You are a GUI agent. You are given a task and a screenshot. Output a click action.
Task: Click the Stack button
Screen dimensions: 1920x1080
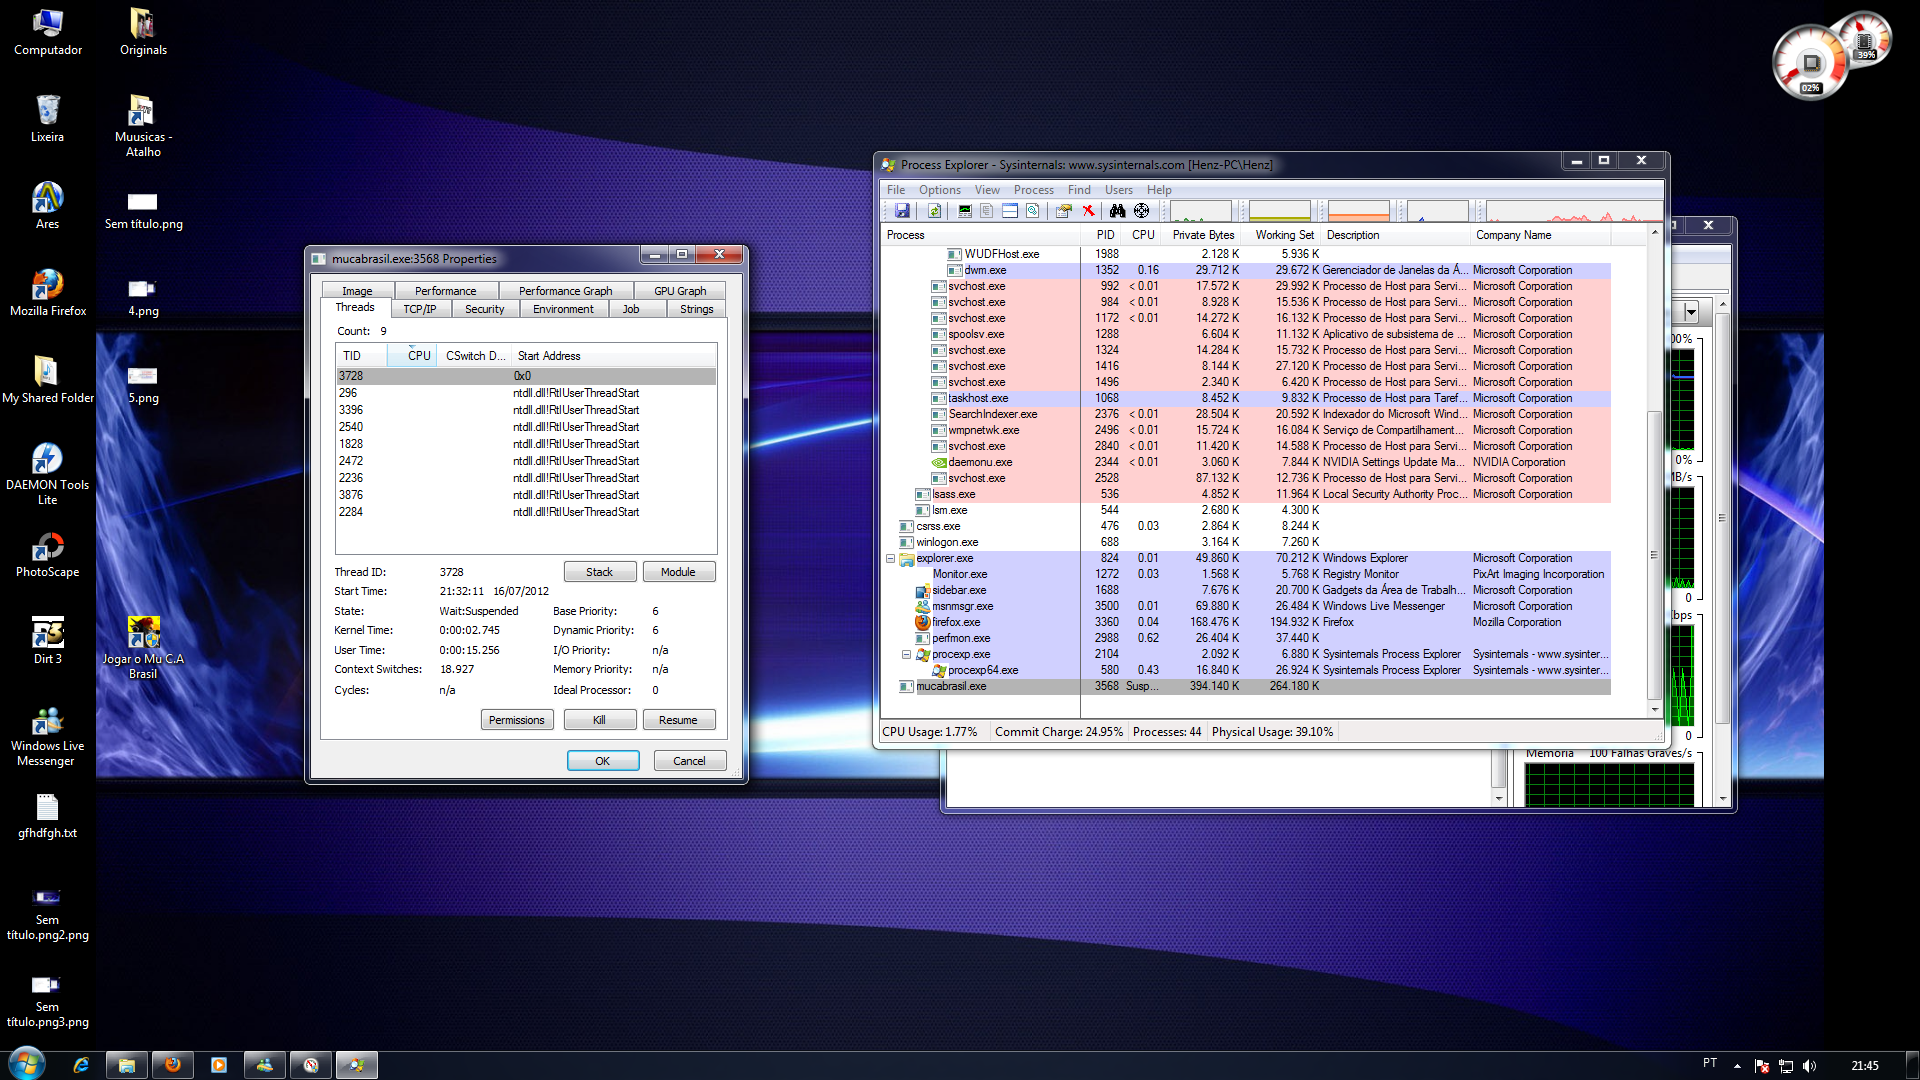[x=599, y=572]
